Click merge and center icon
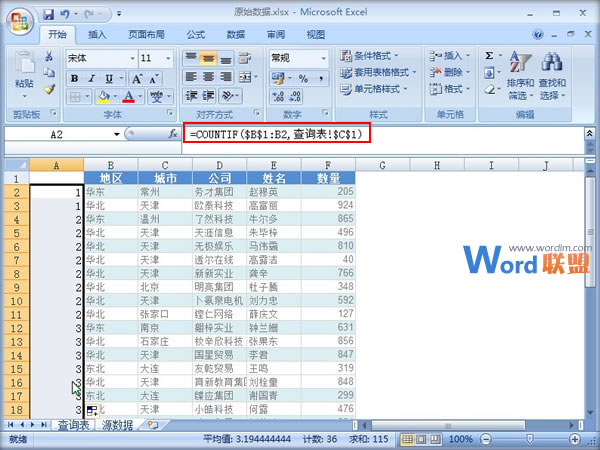The image size is (600, 450). pos(245,77)
